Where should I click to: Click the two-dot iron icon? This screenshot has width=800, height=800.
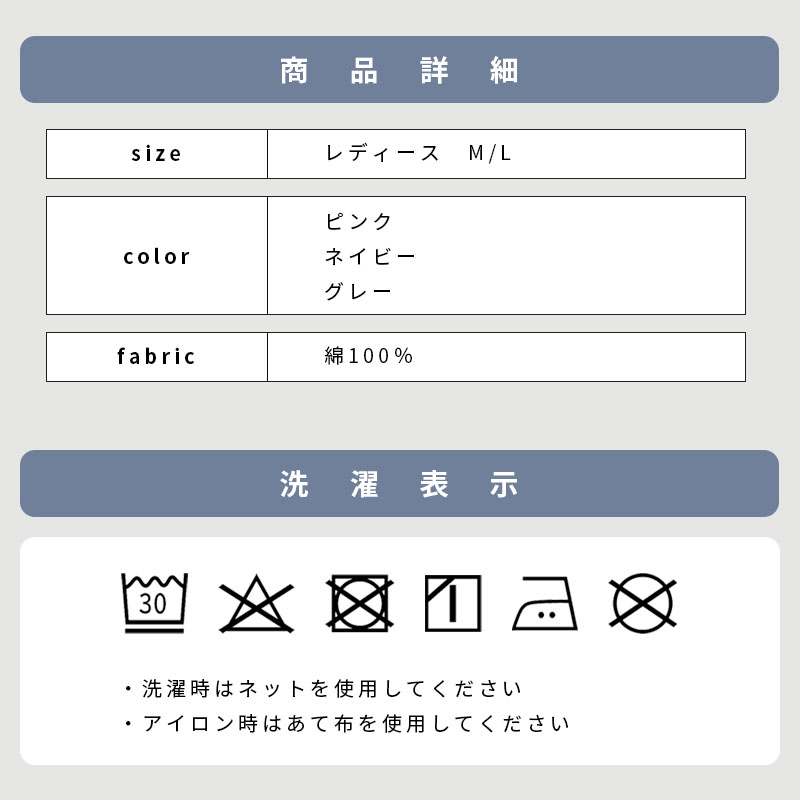545,604
